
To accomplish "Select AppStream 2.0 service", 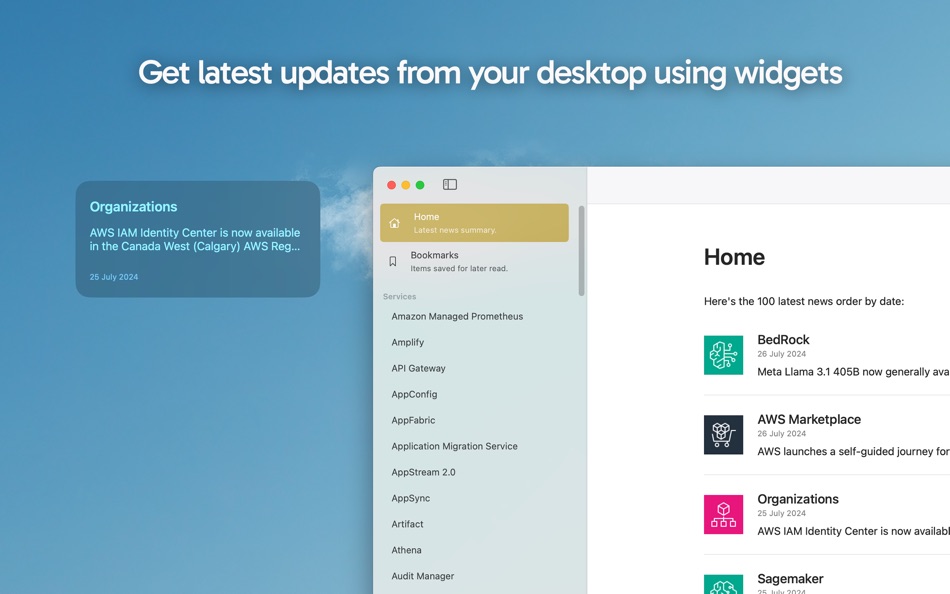I will 424,472.
